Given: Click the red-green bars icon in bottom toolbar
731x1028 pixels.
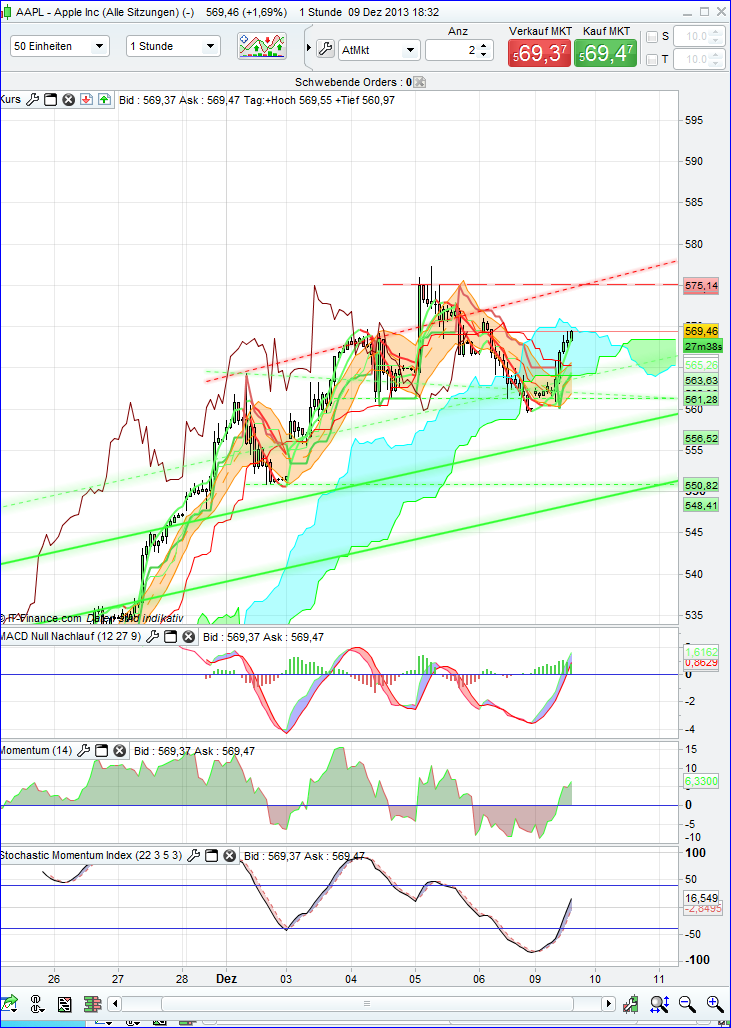Looking at the screenshot, I should [92, 1004].
